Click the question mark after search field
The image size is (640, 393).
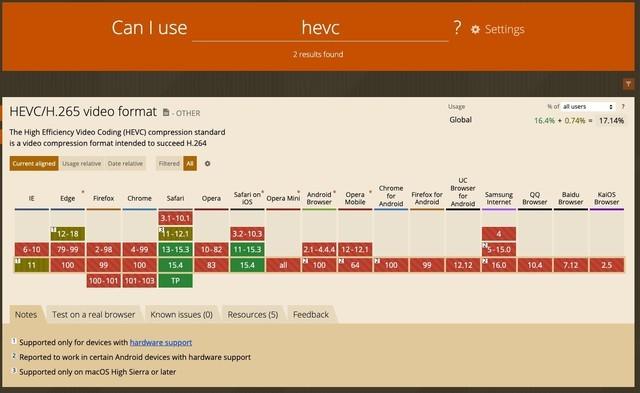coord(458,28)
